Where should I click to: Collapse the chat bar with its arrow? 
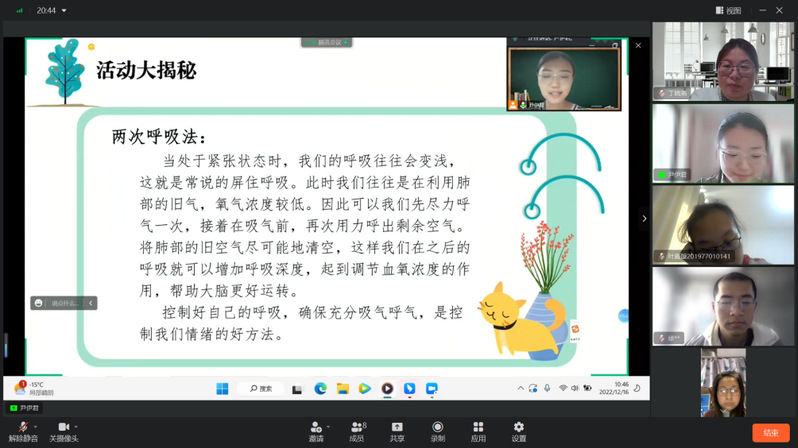[x=91, y=303]
